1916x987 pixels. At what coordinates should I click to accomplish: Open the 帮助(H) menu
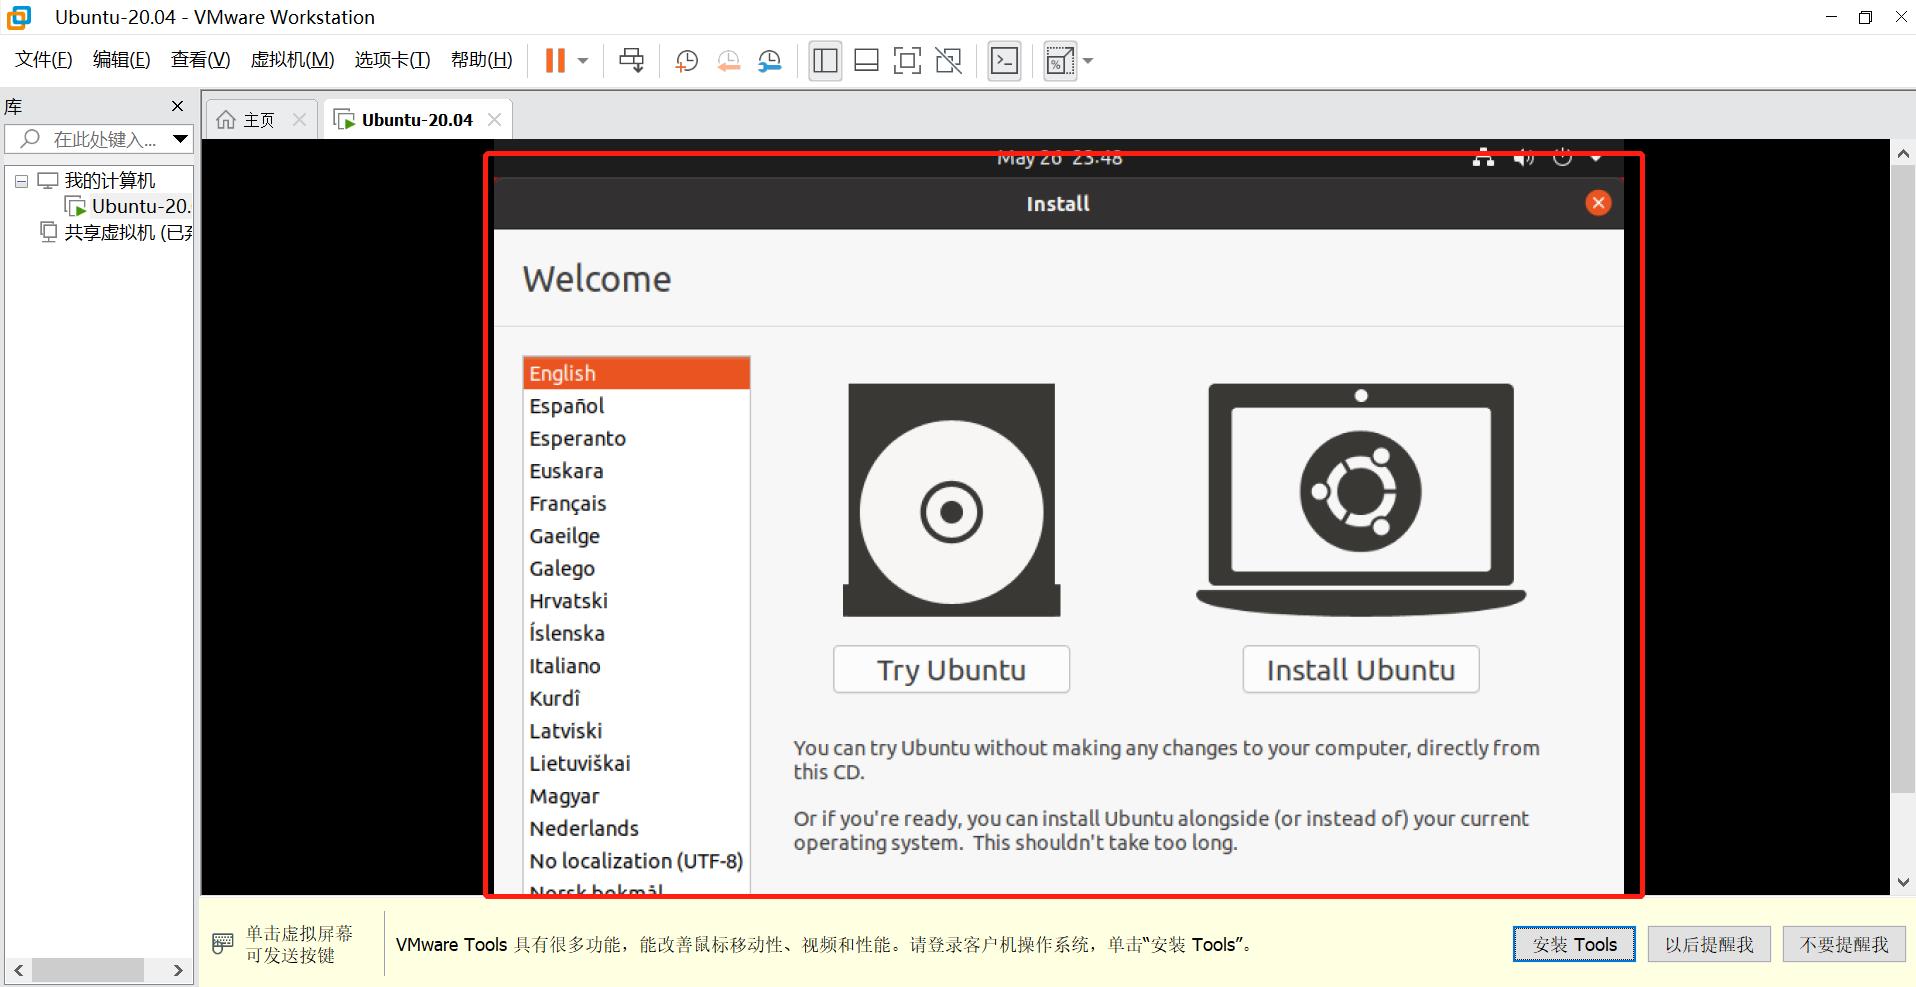point(481,60)
